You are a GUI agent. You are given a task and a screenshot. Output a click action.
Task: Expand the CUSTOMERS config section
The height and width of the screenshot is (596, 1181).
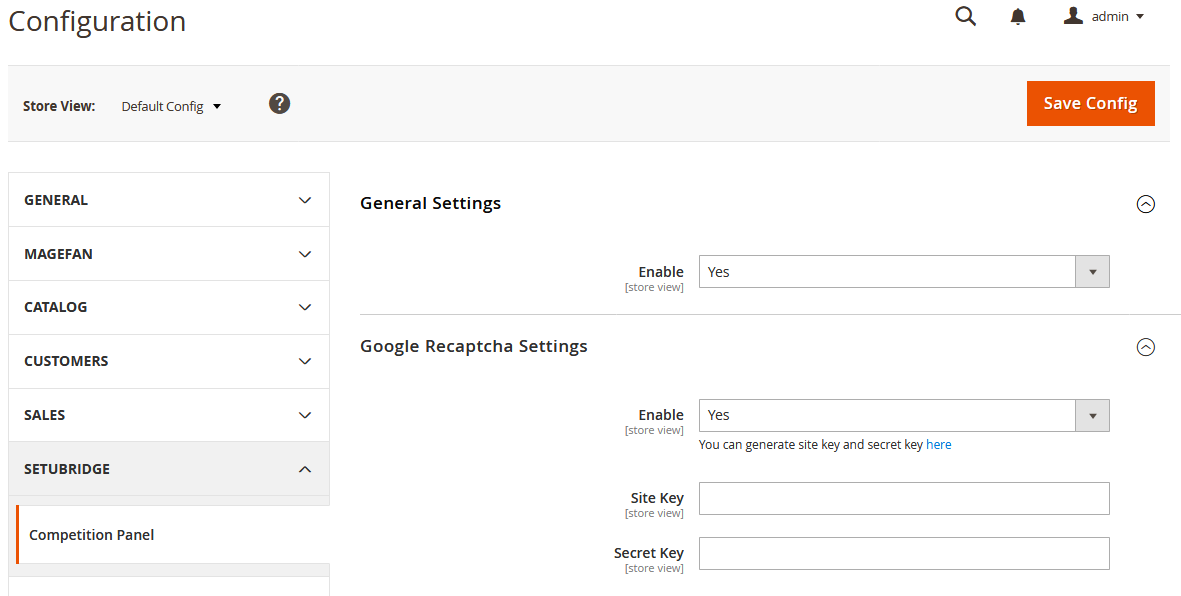(x=168, y=361)
